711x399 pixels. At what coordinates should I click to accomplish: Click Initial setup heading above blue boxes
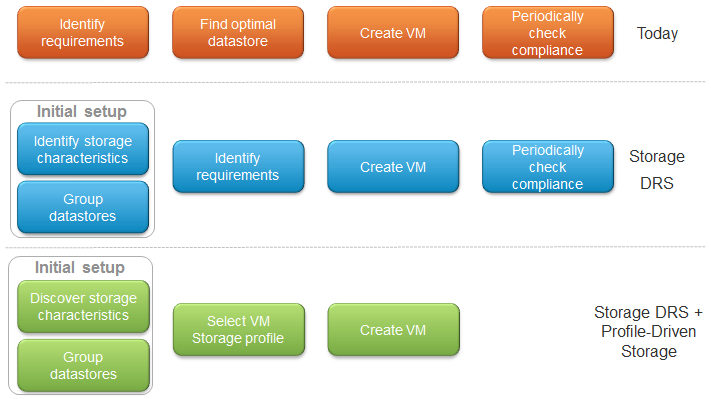point(82,111)
